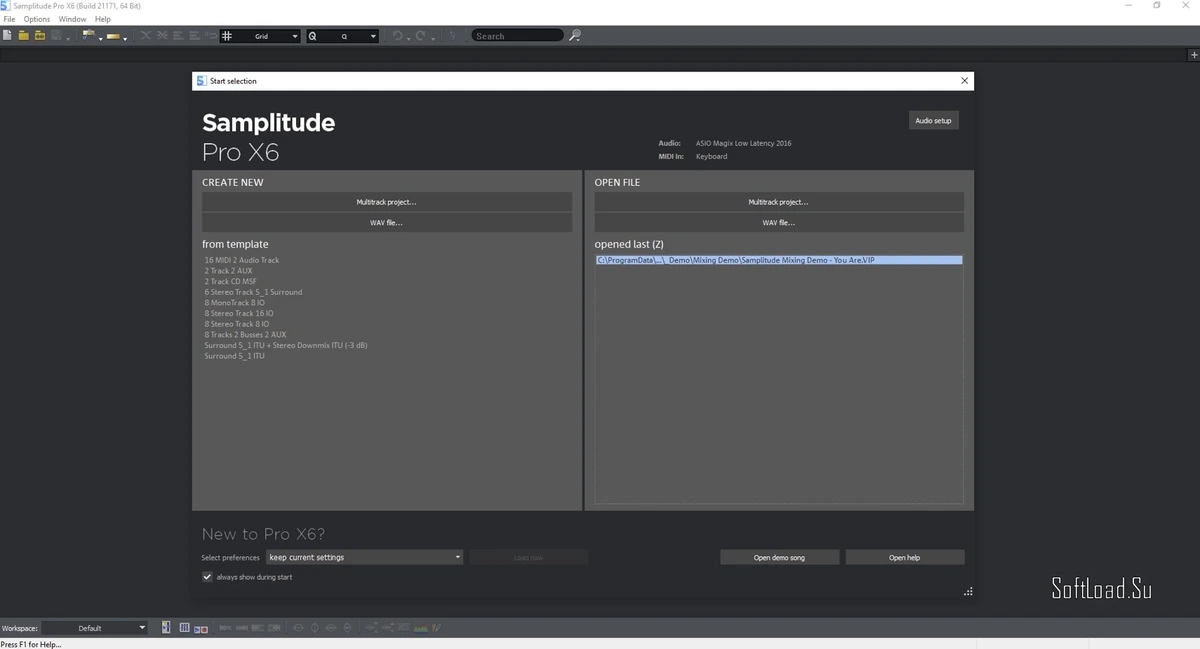The image size is (1200, 649).
Task: Click the pencil edit icon in bottom bar
Action: point(437,628)
